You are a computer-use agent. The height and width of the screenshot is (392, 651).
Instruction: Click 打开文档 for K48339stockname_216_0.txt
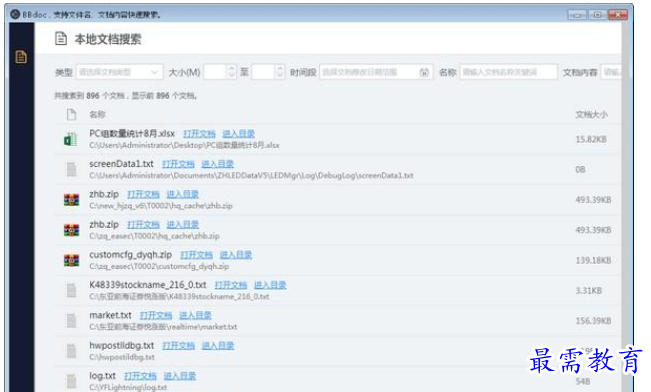pyautogui.click(x=231, y=285)
